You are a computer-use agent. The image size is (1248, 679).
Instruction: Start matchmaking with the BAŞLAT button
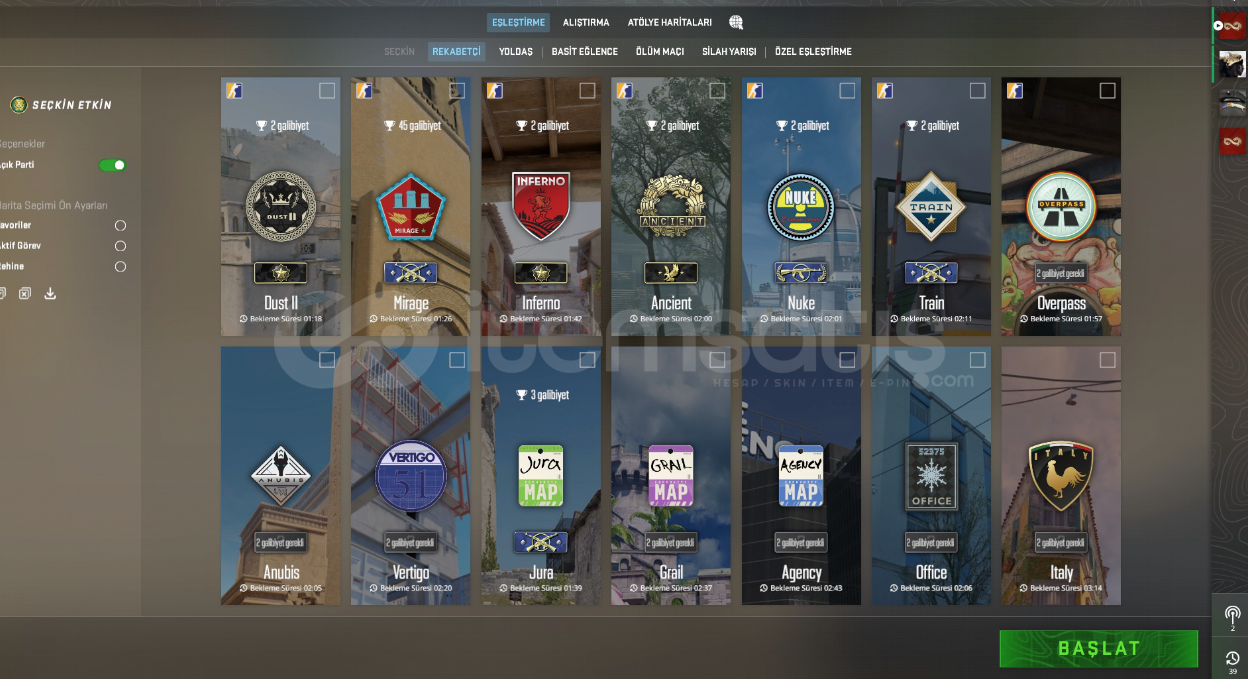1099,648
